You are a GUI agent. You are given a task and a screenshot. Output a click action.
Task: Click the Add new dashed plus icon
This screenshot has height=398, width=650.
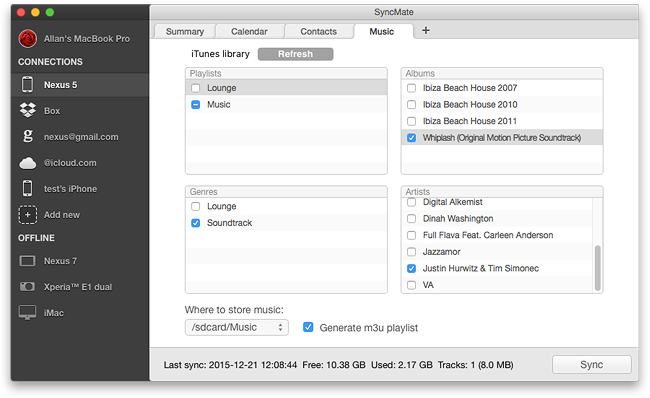click(x=27, y=215)
